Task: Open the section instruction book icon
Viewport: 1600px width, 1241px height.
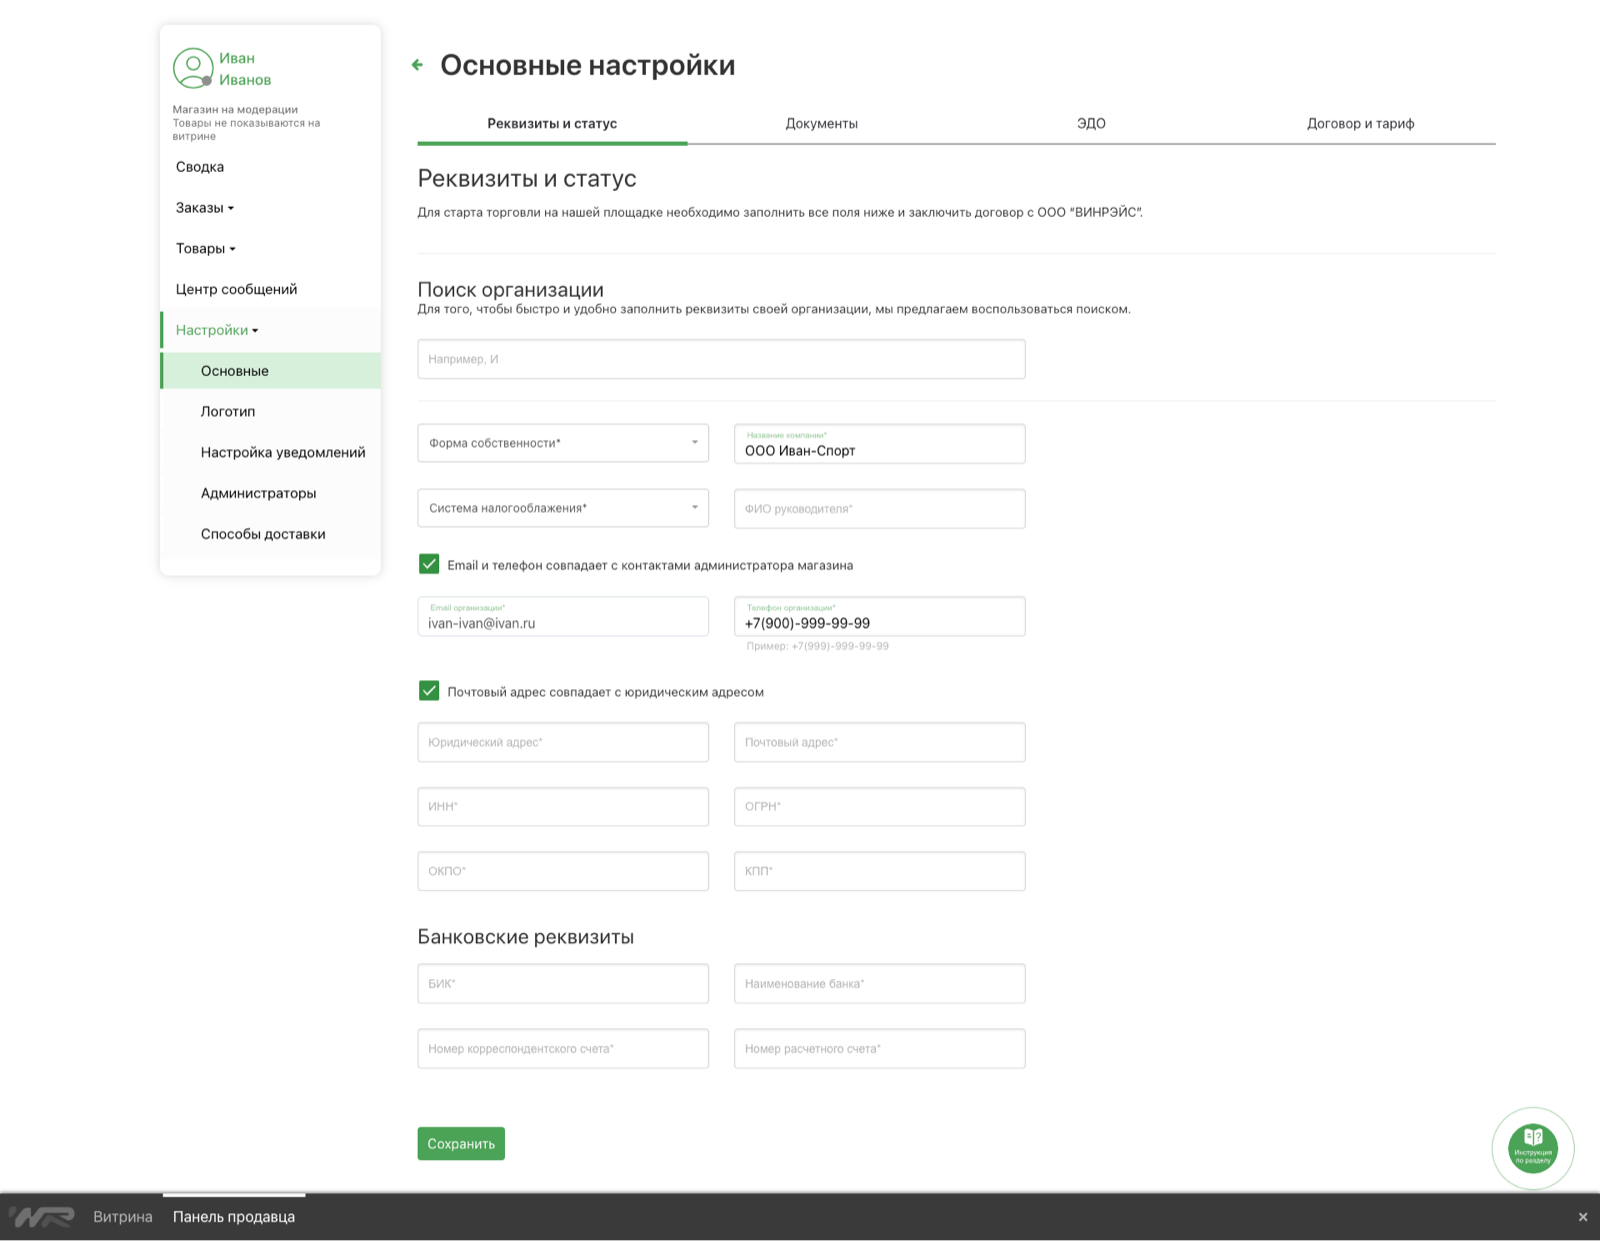Action: pyautogui.click(x=1533, y=1148)
